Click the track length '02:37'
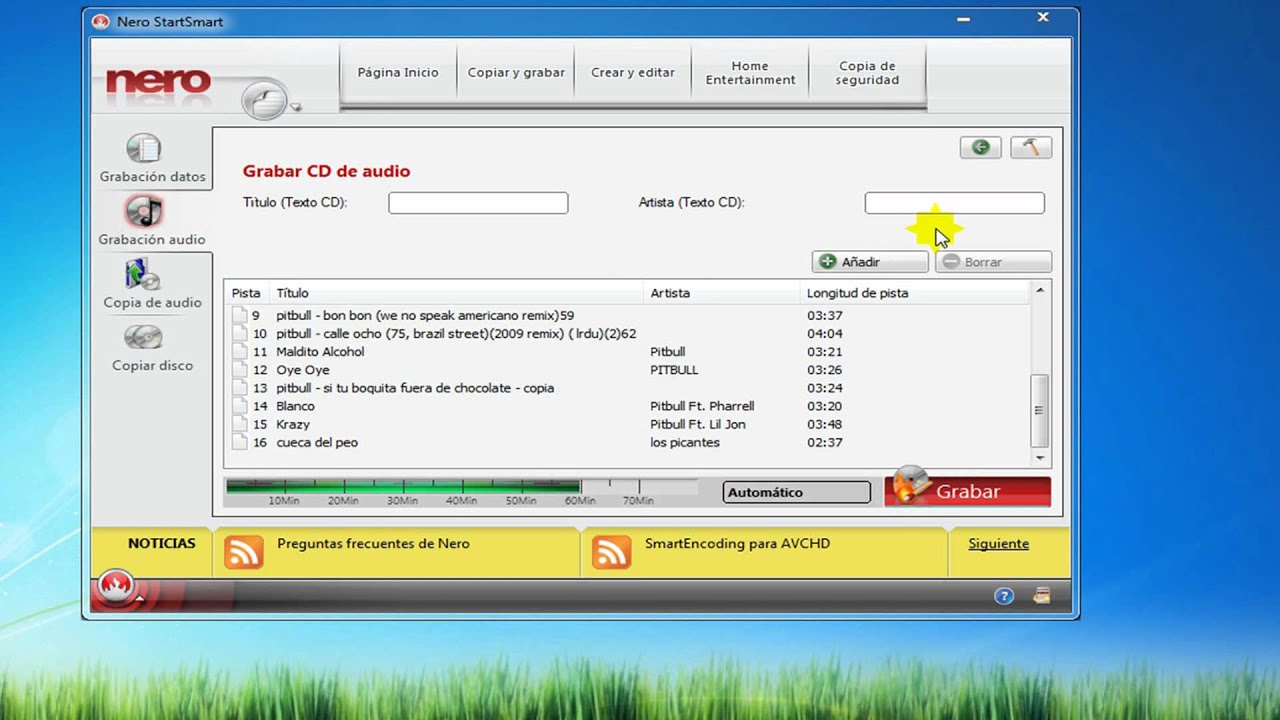The height and width of the screenshot is (720, 1280). point(824,442)
